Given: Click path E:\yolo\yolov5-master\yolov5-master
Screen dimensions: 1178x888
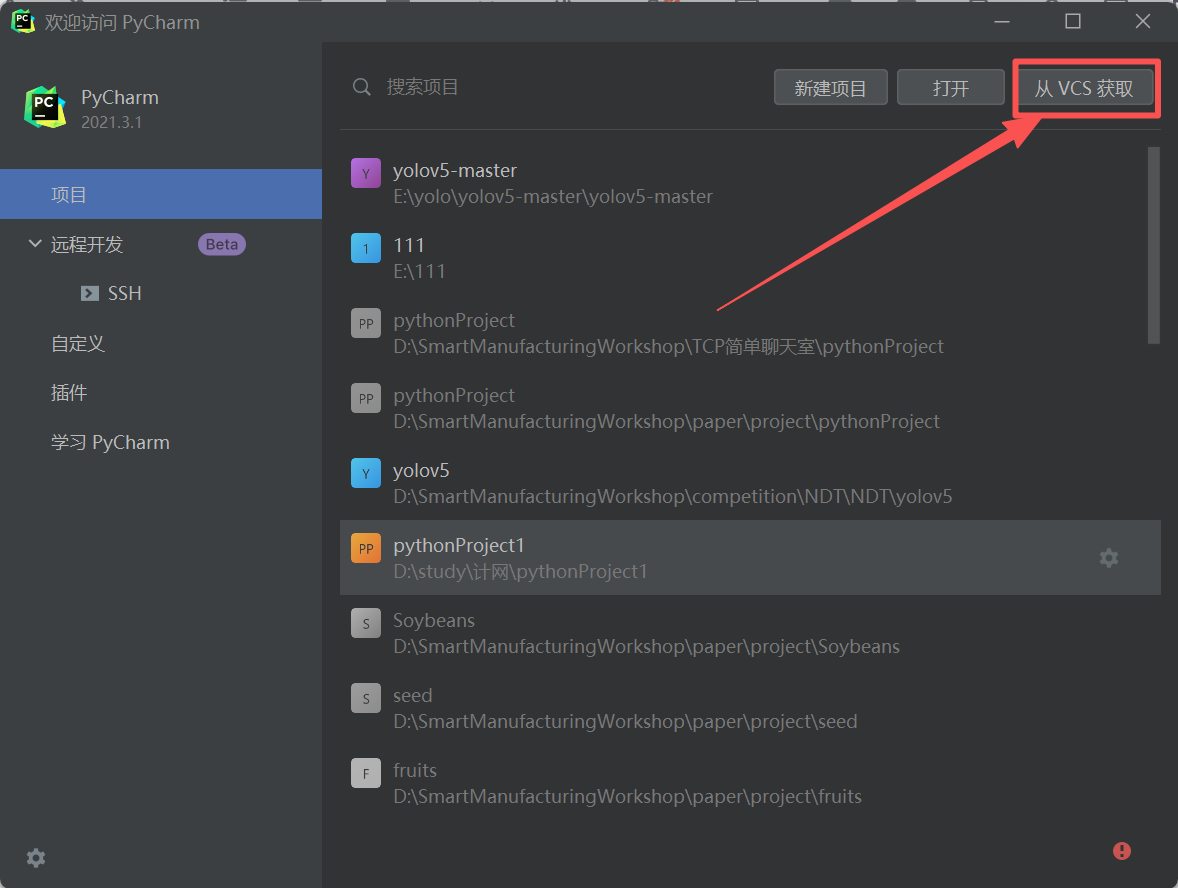Looking at the screenshot, I should [552, 197].
